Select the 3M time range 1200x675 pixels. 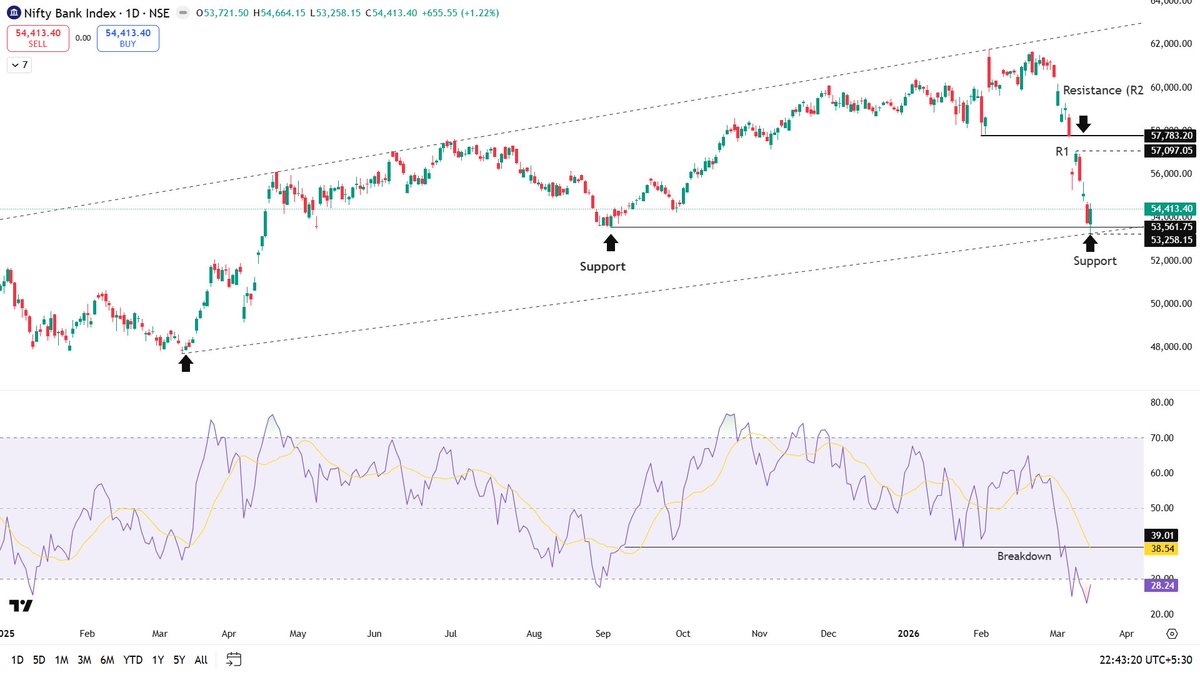click(85, 660)
